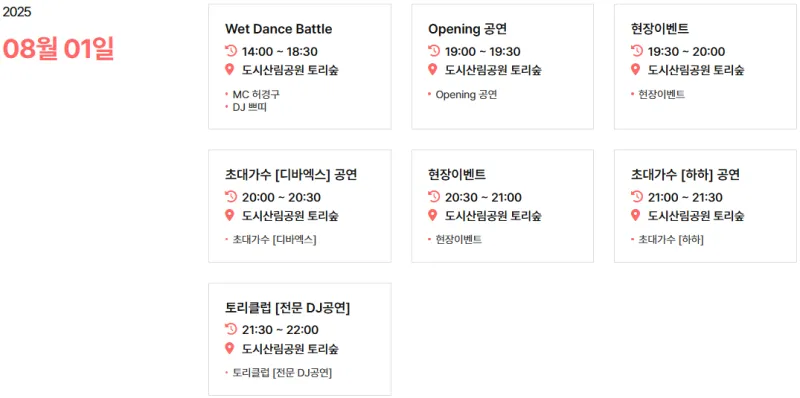The image size is (800, 398).
Task: Click the clock icon next to 19:30 ~ 20:00
Action: (636, 51)
